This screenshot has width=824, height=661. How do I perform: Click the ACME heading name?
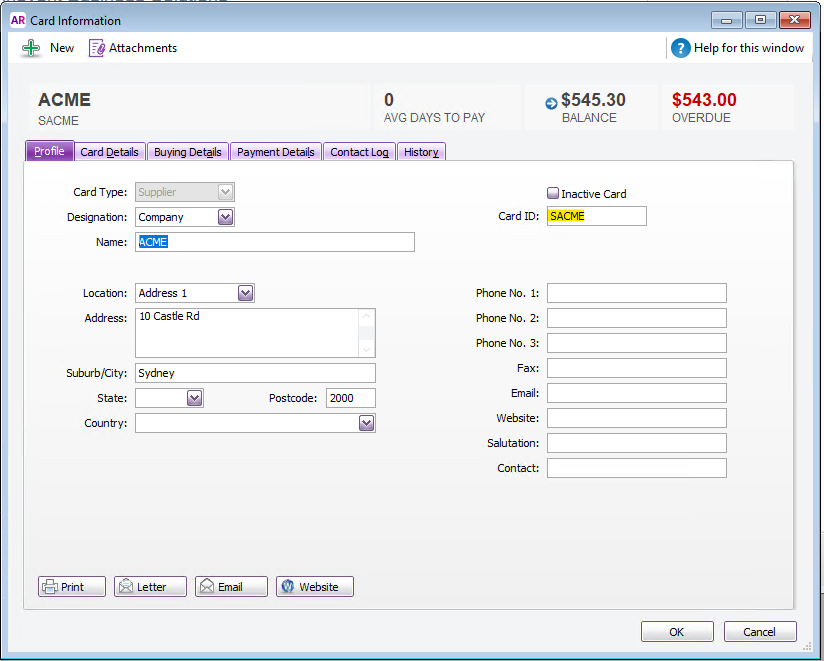click(65, 100)
